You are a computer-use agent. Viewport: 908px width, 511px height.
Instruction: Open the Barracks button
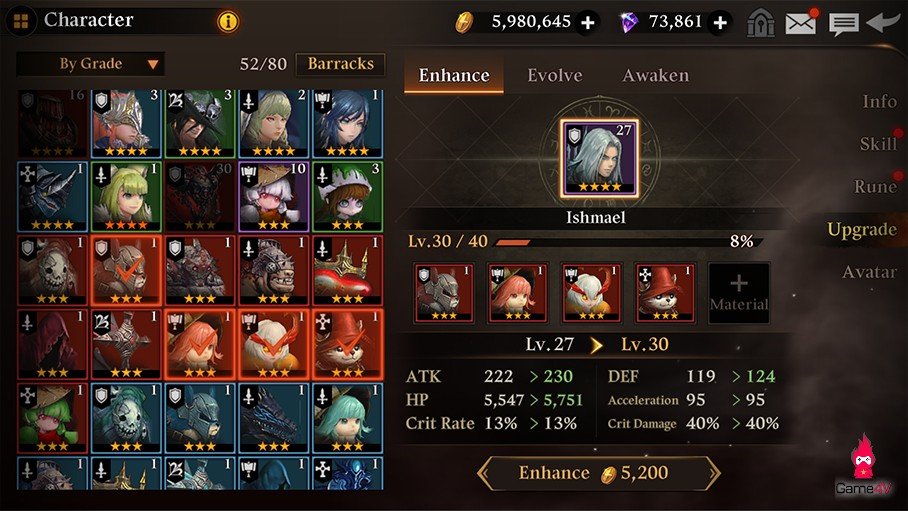[340, 64]
